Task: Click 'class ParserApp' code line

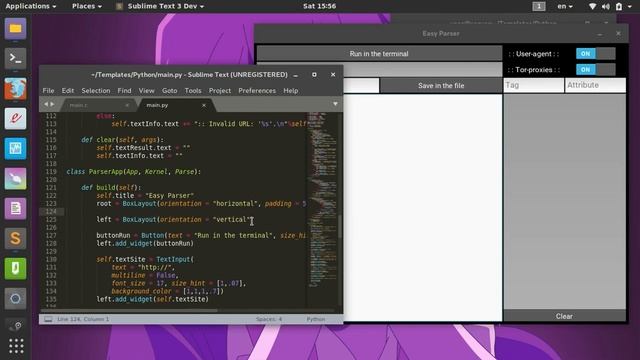Action: [133, 172]
